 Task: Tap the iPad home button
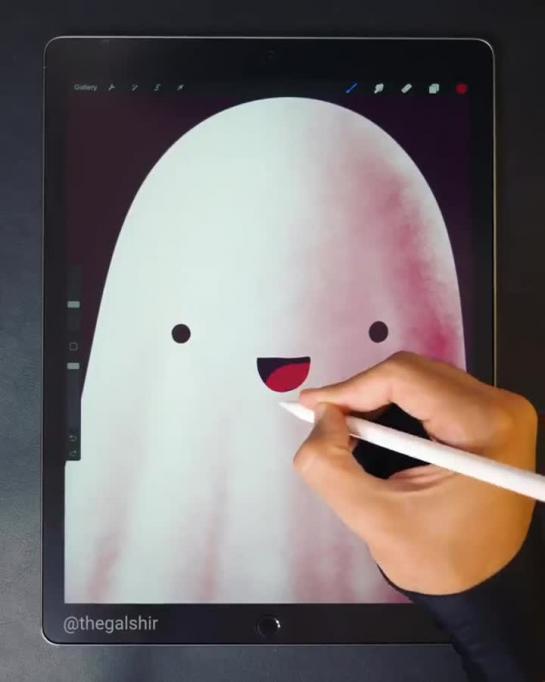pyautogui.click(x=268, y=625)
